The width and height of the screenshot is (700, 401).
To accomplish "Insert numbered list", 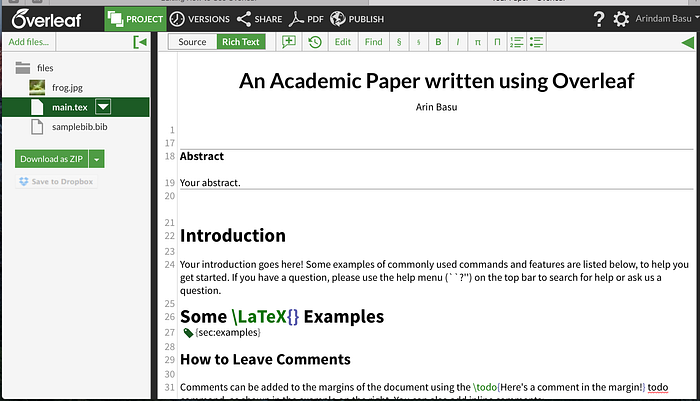I will click(517, 42).
